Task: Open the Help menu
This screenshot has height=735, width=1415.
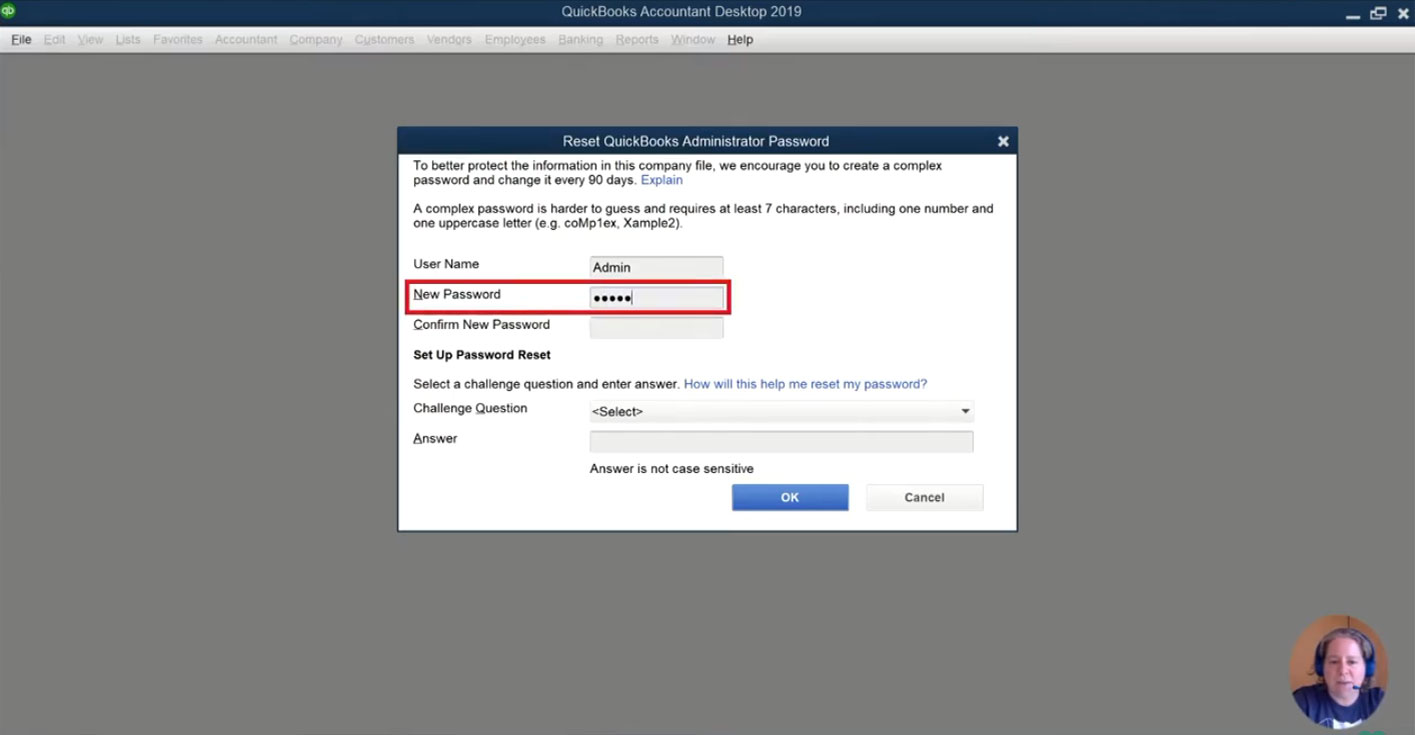Action: (x=740, y=40)
